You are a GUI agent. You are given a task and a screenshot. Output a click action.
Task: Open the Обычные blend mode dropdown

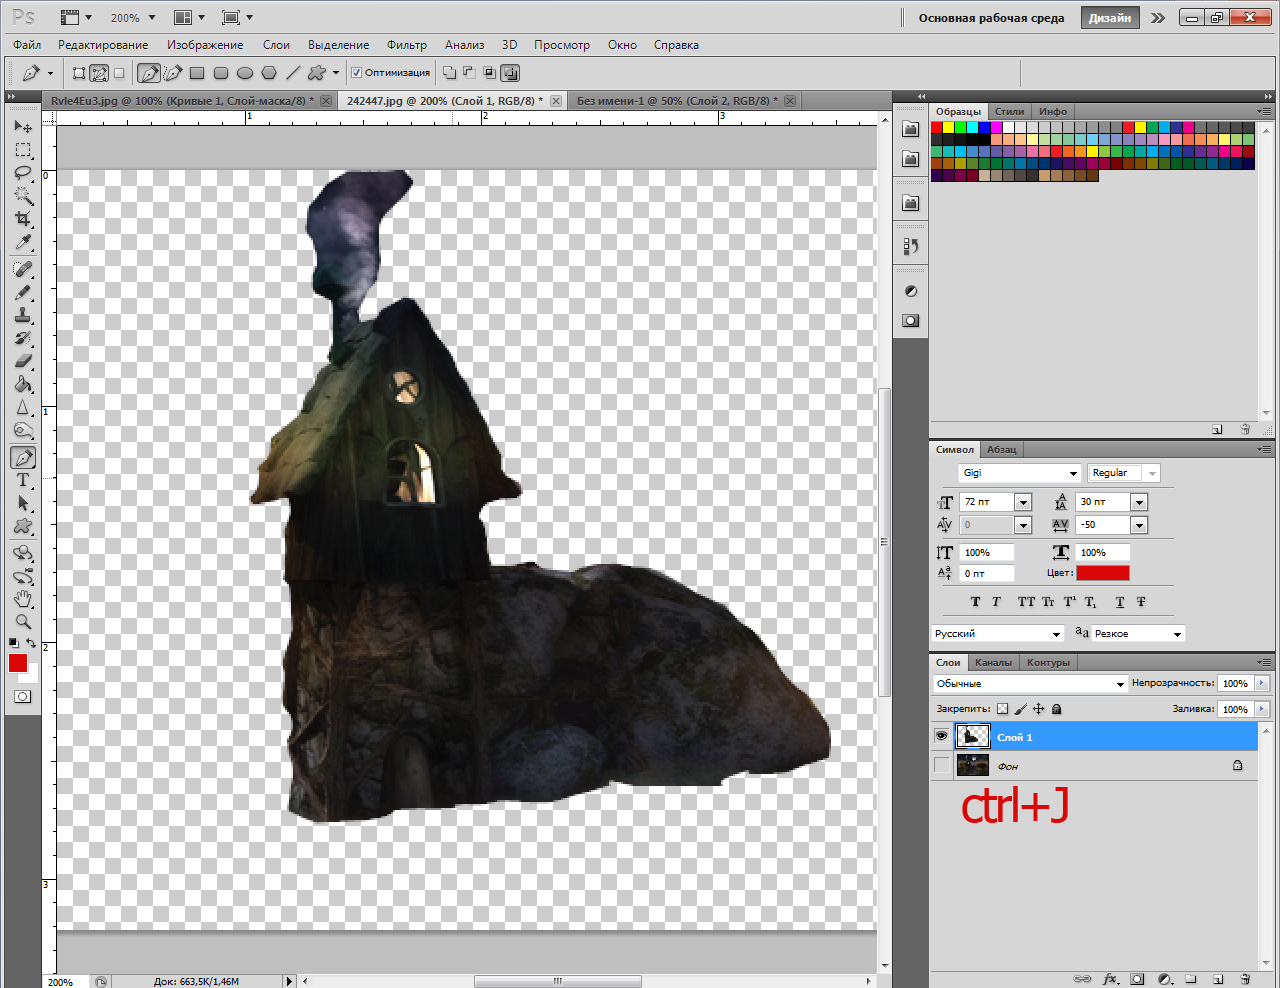(x=1030, y=684)
